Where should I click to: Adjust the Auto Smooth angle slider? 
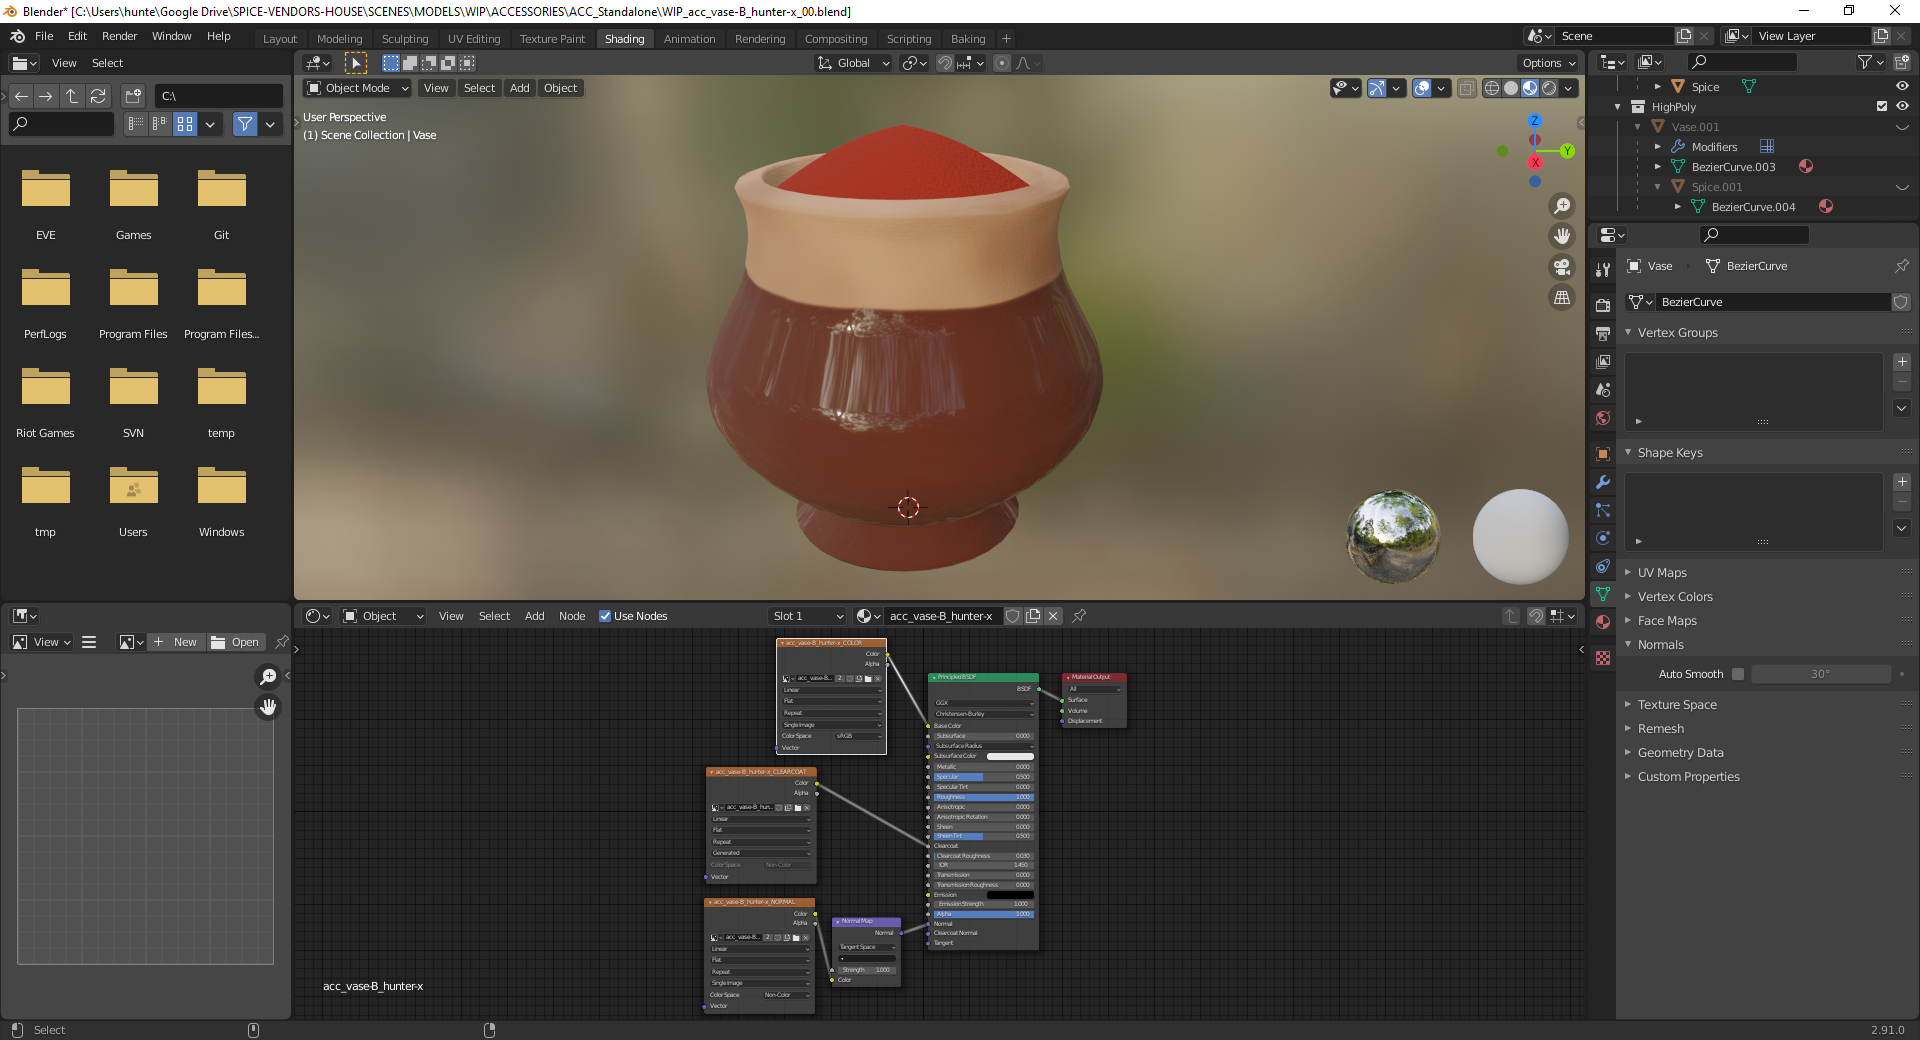(1820, 674)
